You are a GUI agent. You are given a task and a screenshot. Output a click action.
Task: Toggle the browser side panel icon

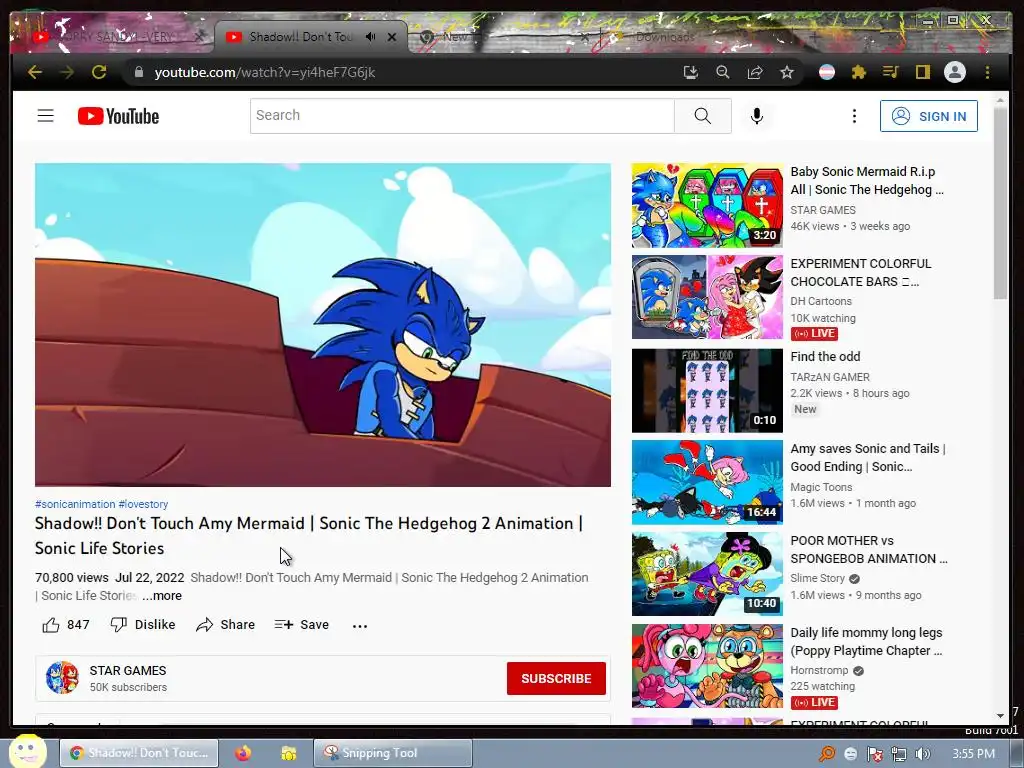923,72
